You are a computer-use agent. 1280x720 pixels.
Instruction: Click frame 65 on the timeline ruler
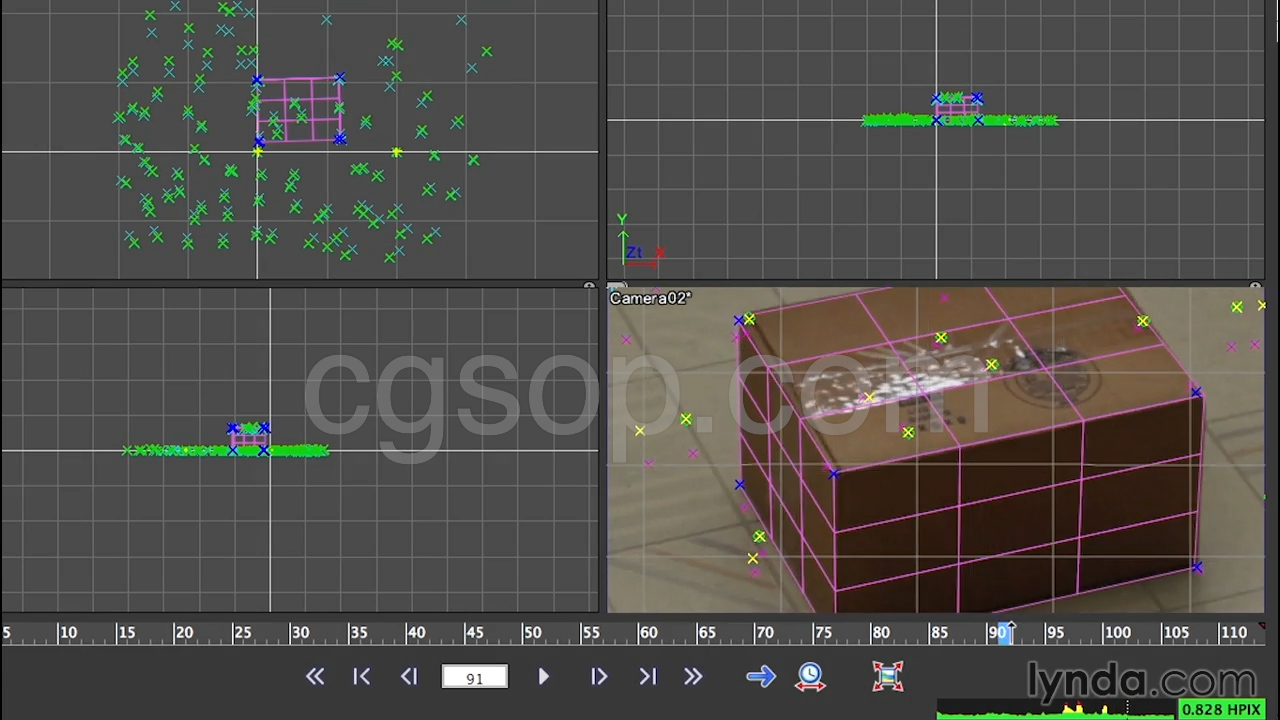[x=706, y=632]
